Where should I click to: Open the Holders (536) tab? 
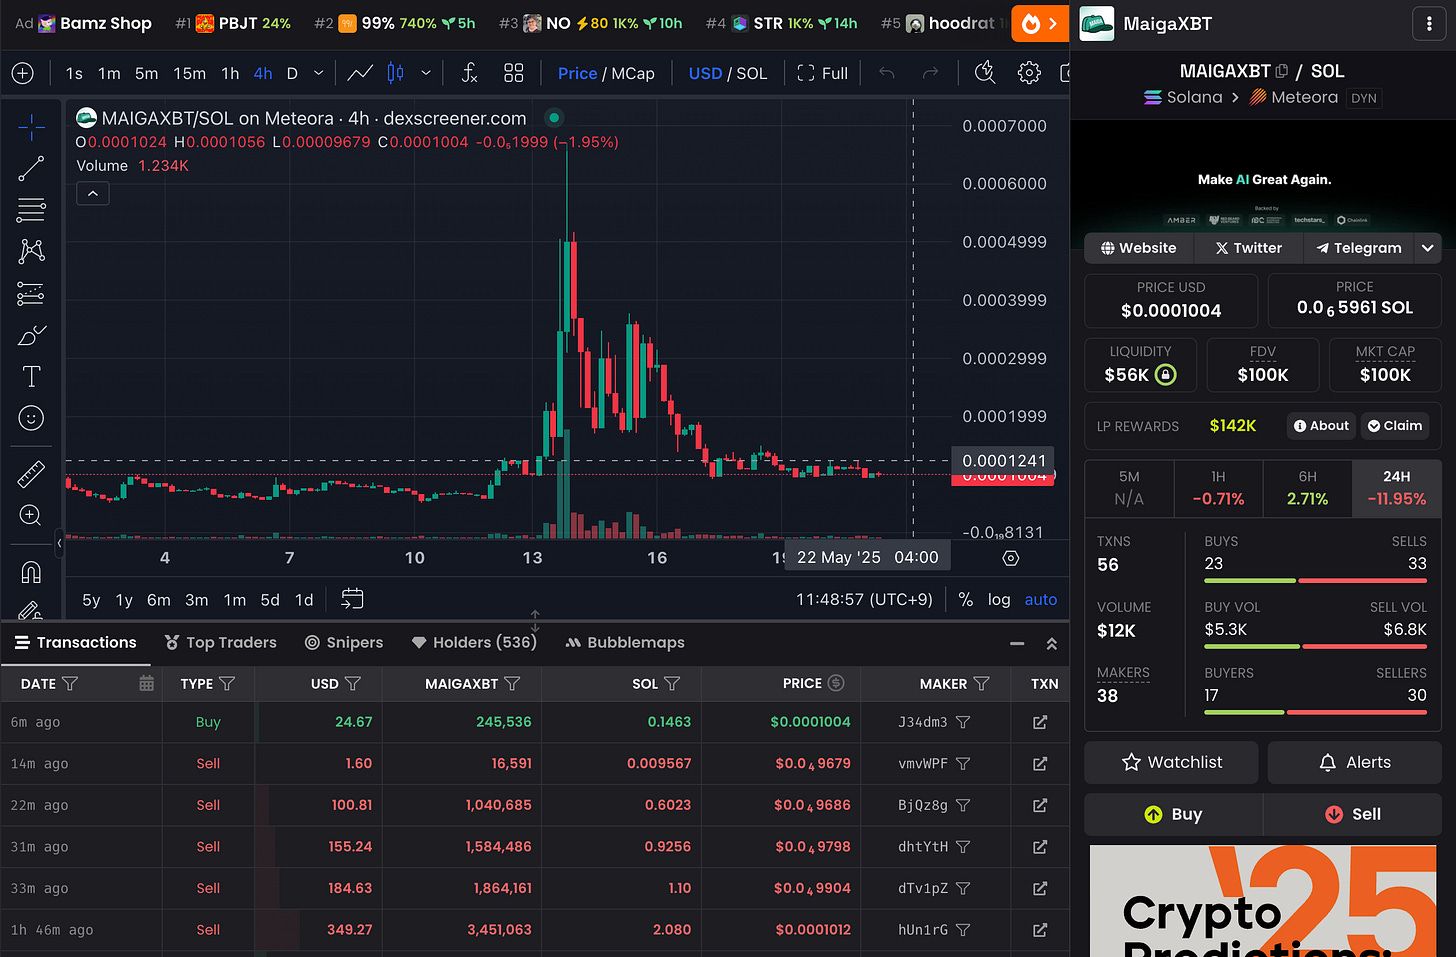[x=474, y=643]
